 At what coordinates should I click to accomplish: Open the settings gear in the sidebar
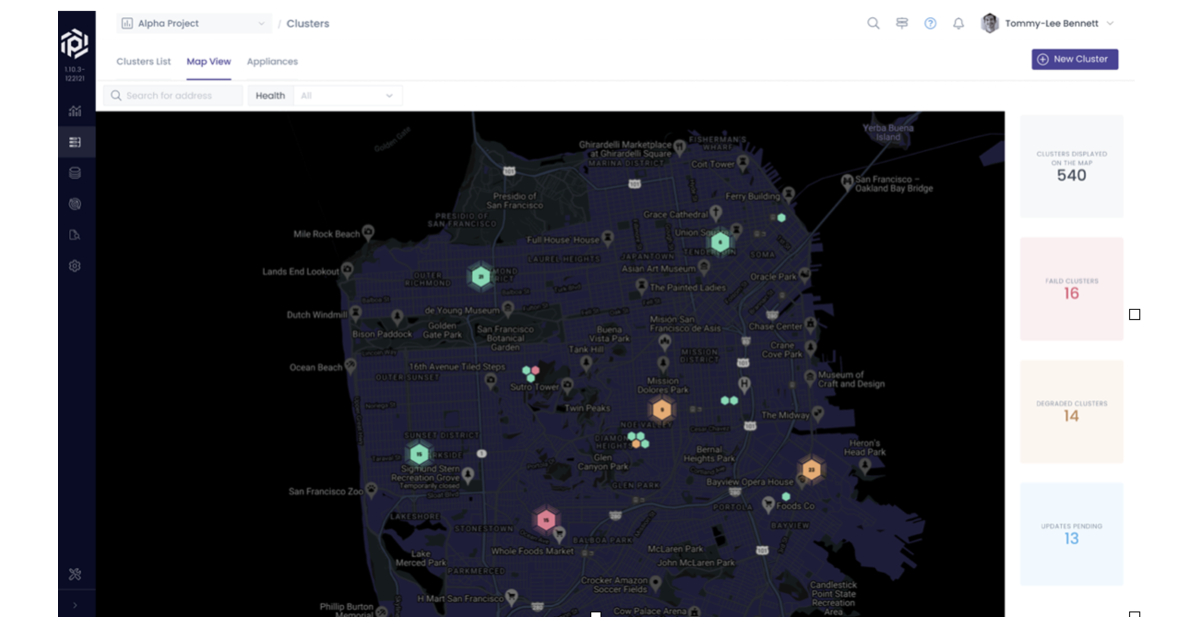(x=76, y=265)
